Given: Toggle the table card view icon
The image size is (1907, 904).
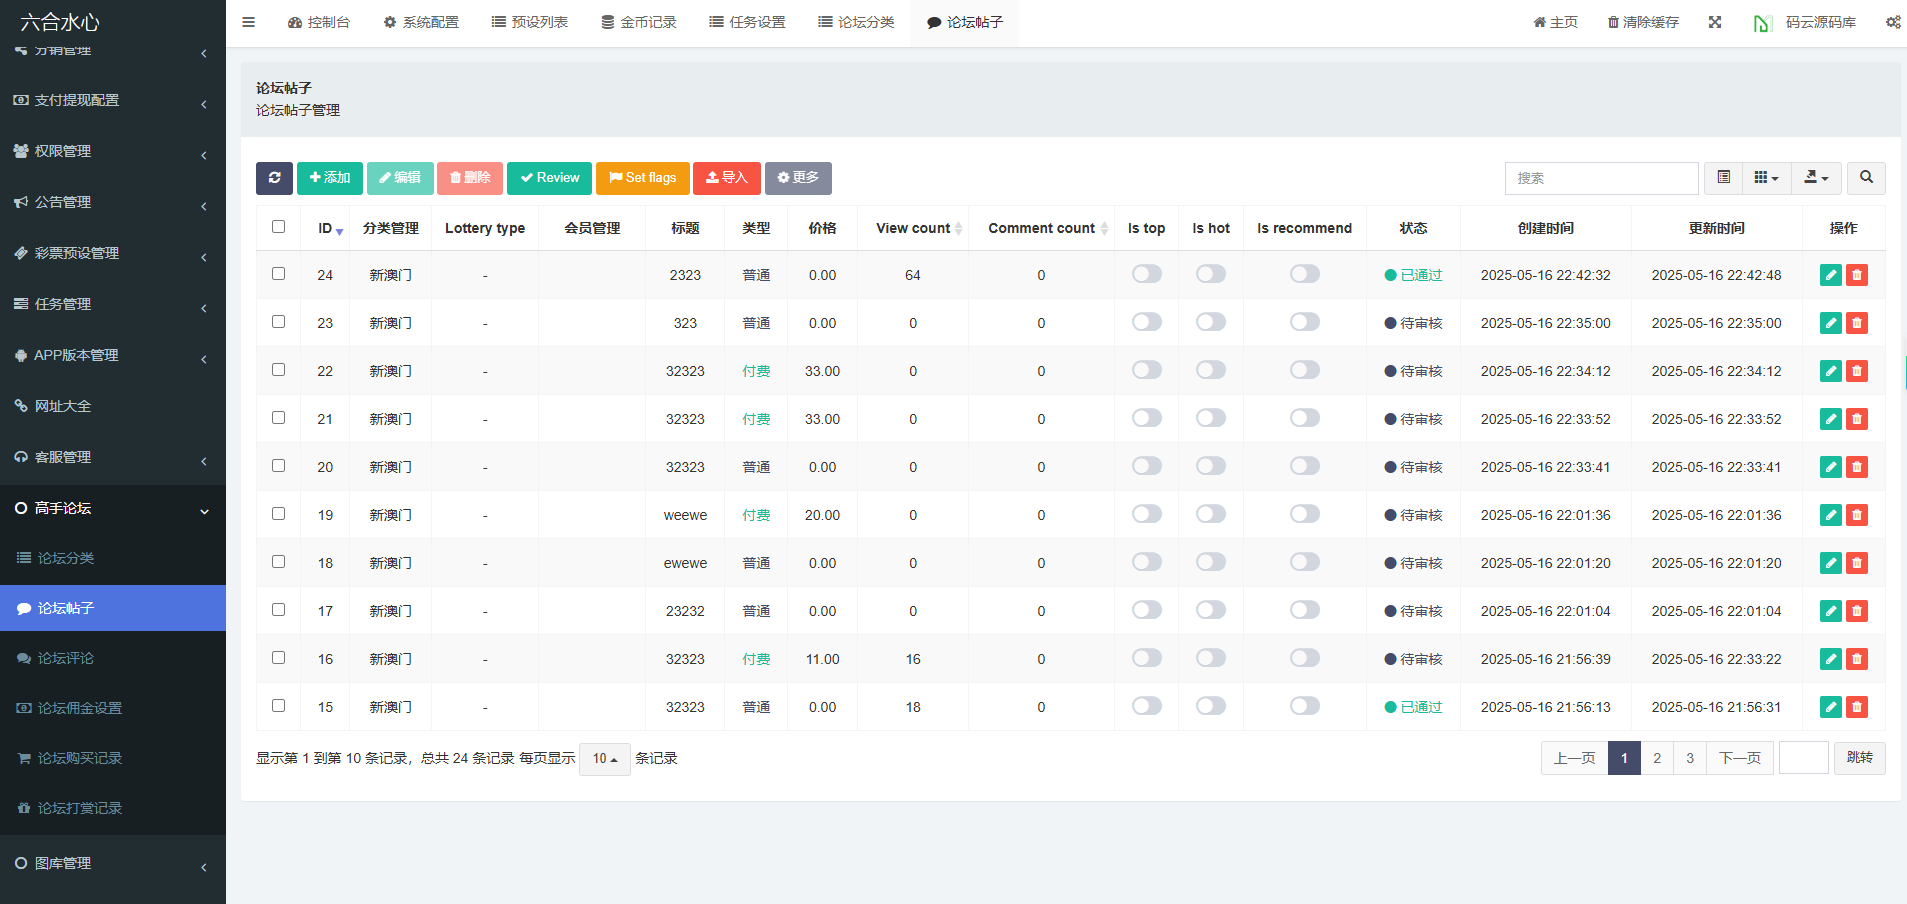Looking at the screenshot, I should pos(1724,178).
